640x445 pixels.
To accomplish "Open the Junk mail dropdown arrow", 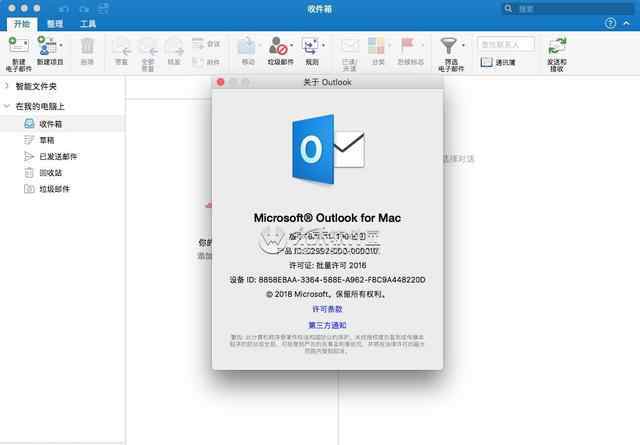I will (x=292, y=45).
